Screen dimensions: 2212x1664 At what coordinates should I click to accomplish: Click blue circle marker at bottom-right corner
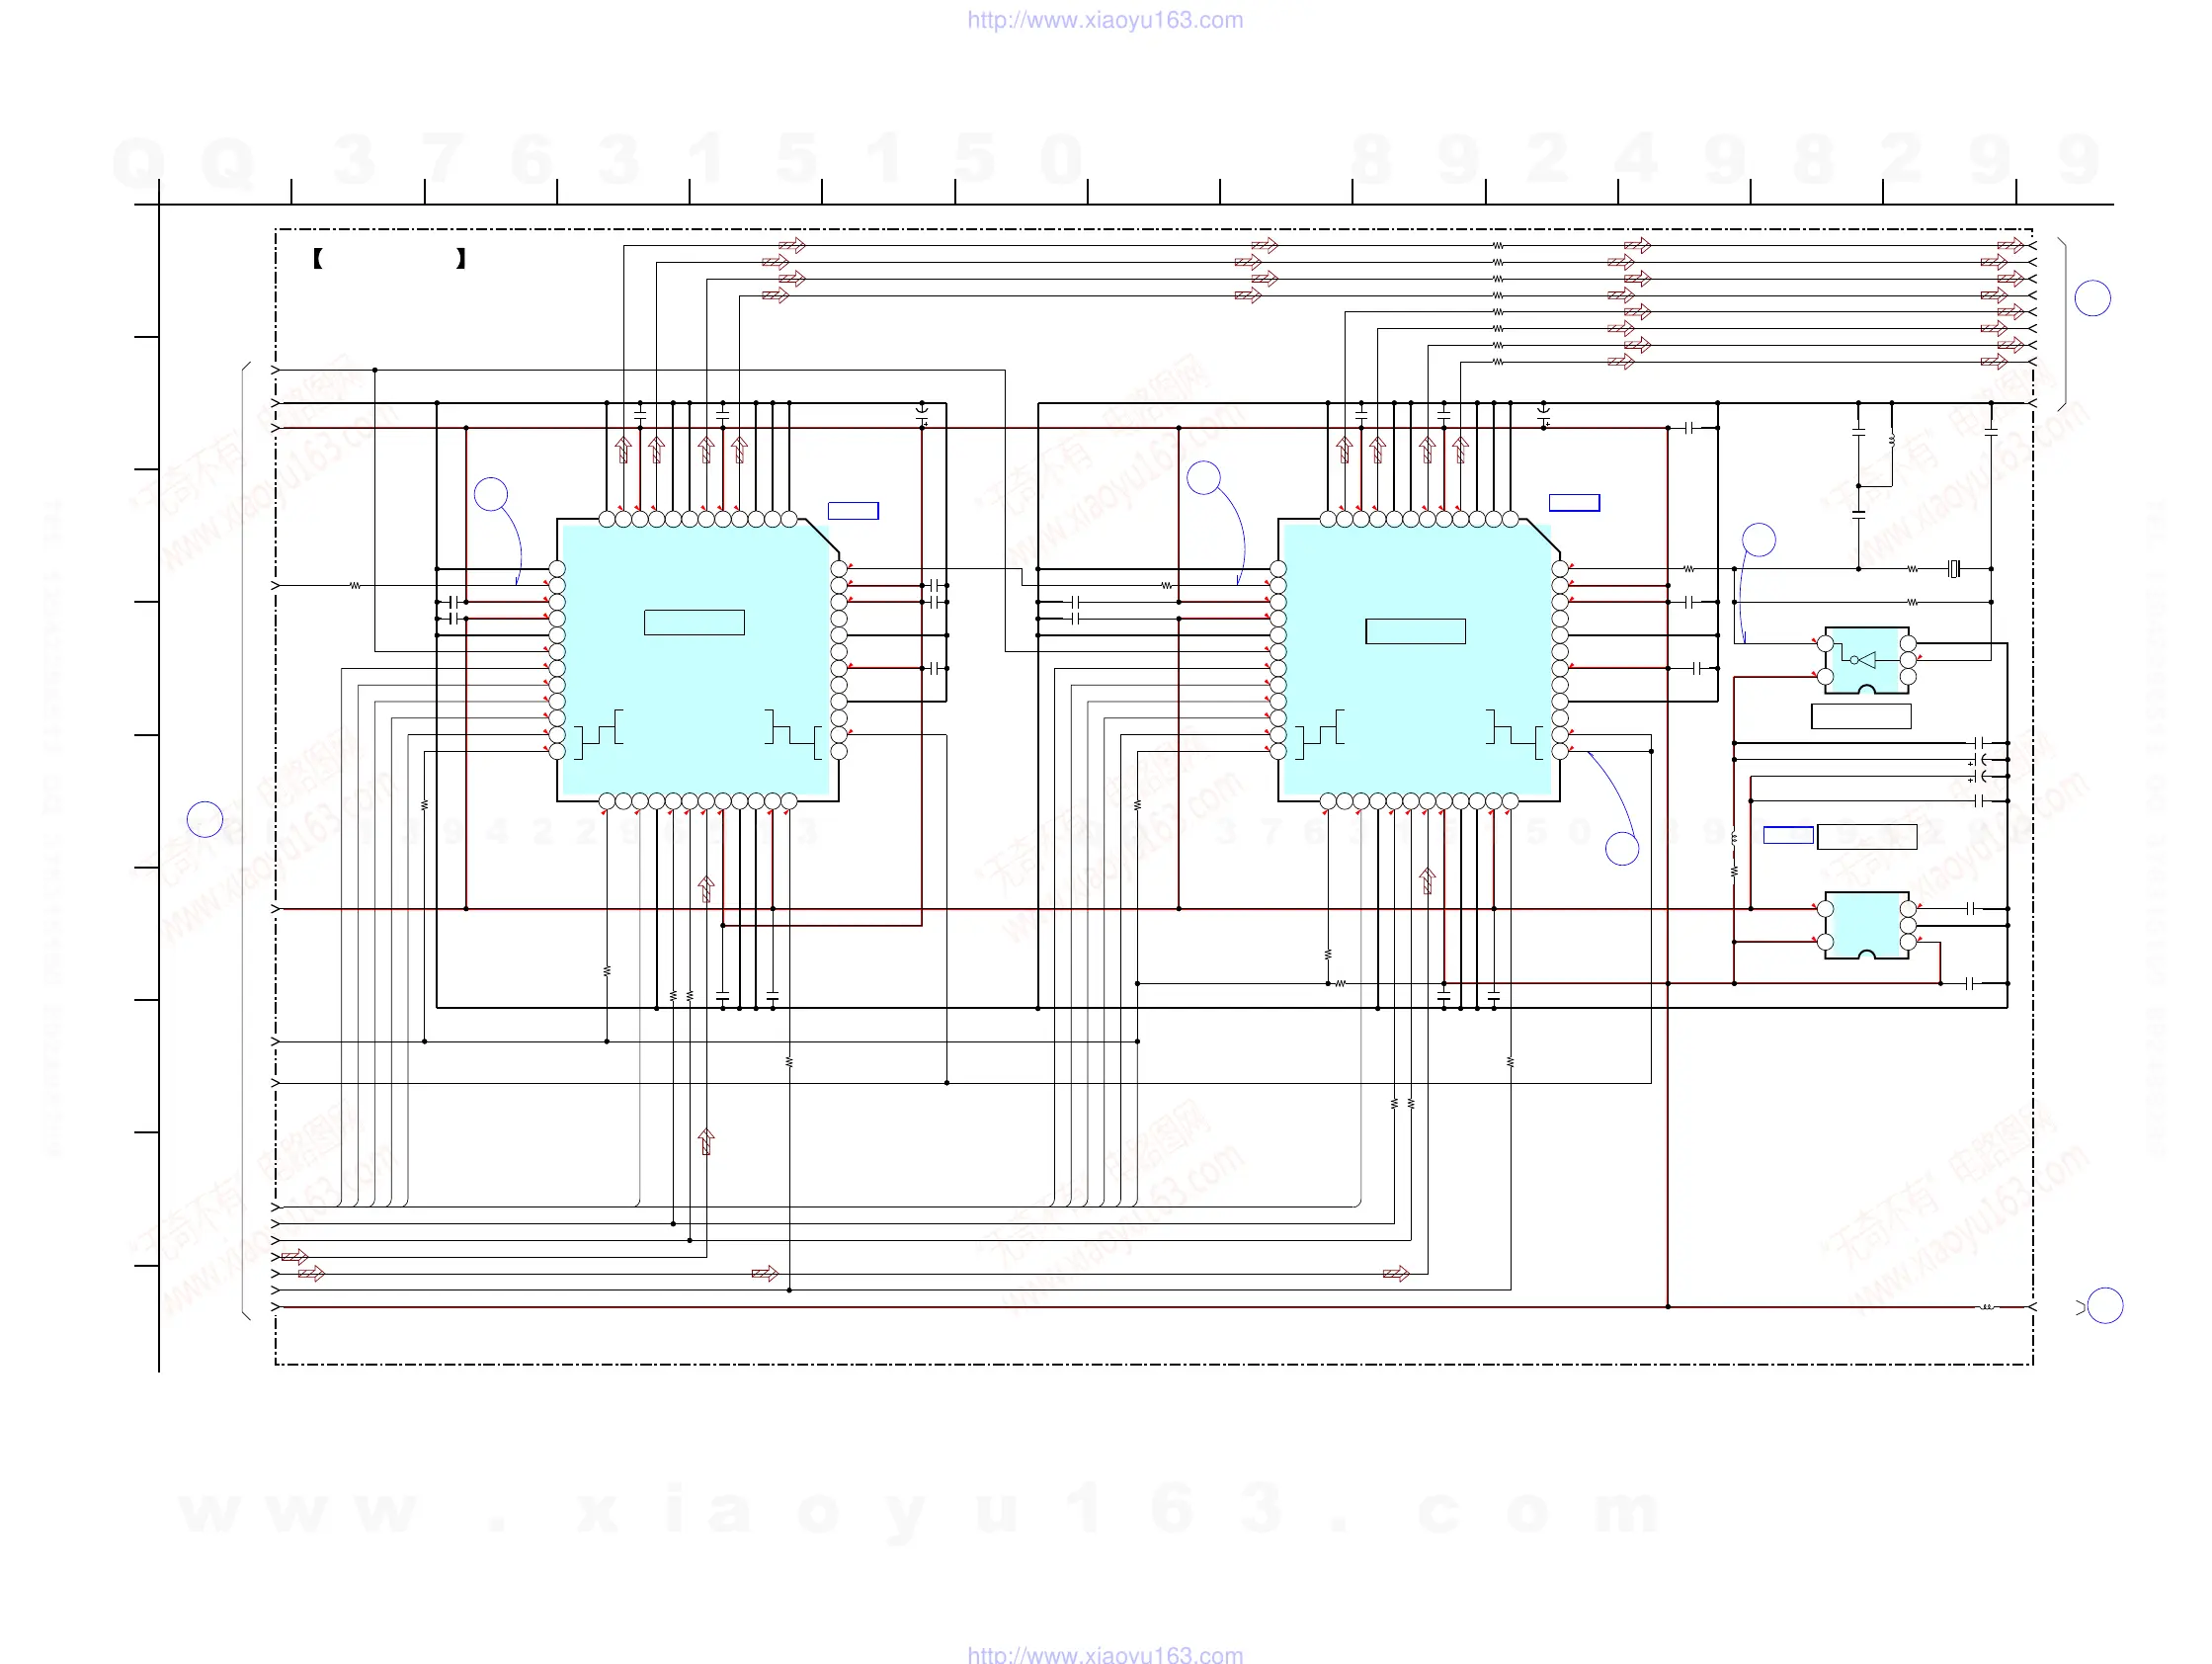[2105, 1306]
